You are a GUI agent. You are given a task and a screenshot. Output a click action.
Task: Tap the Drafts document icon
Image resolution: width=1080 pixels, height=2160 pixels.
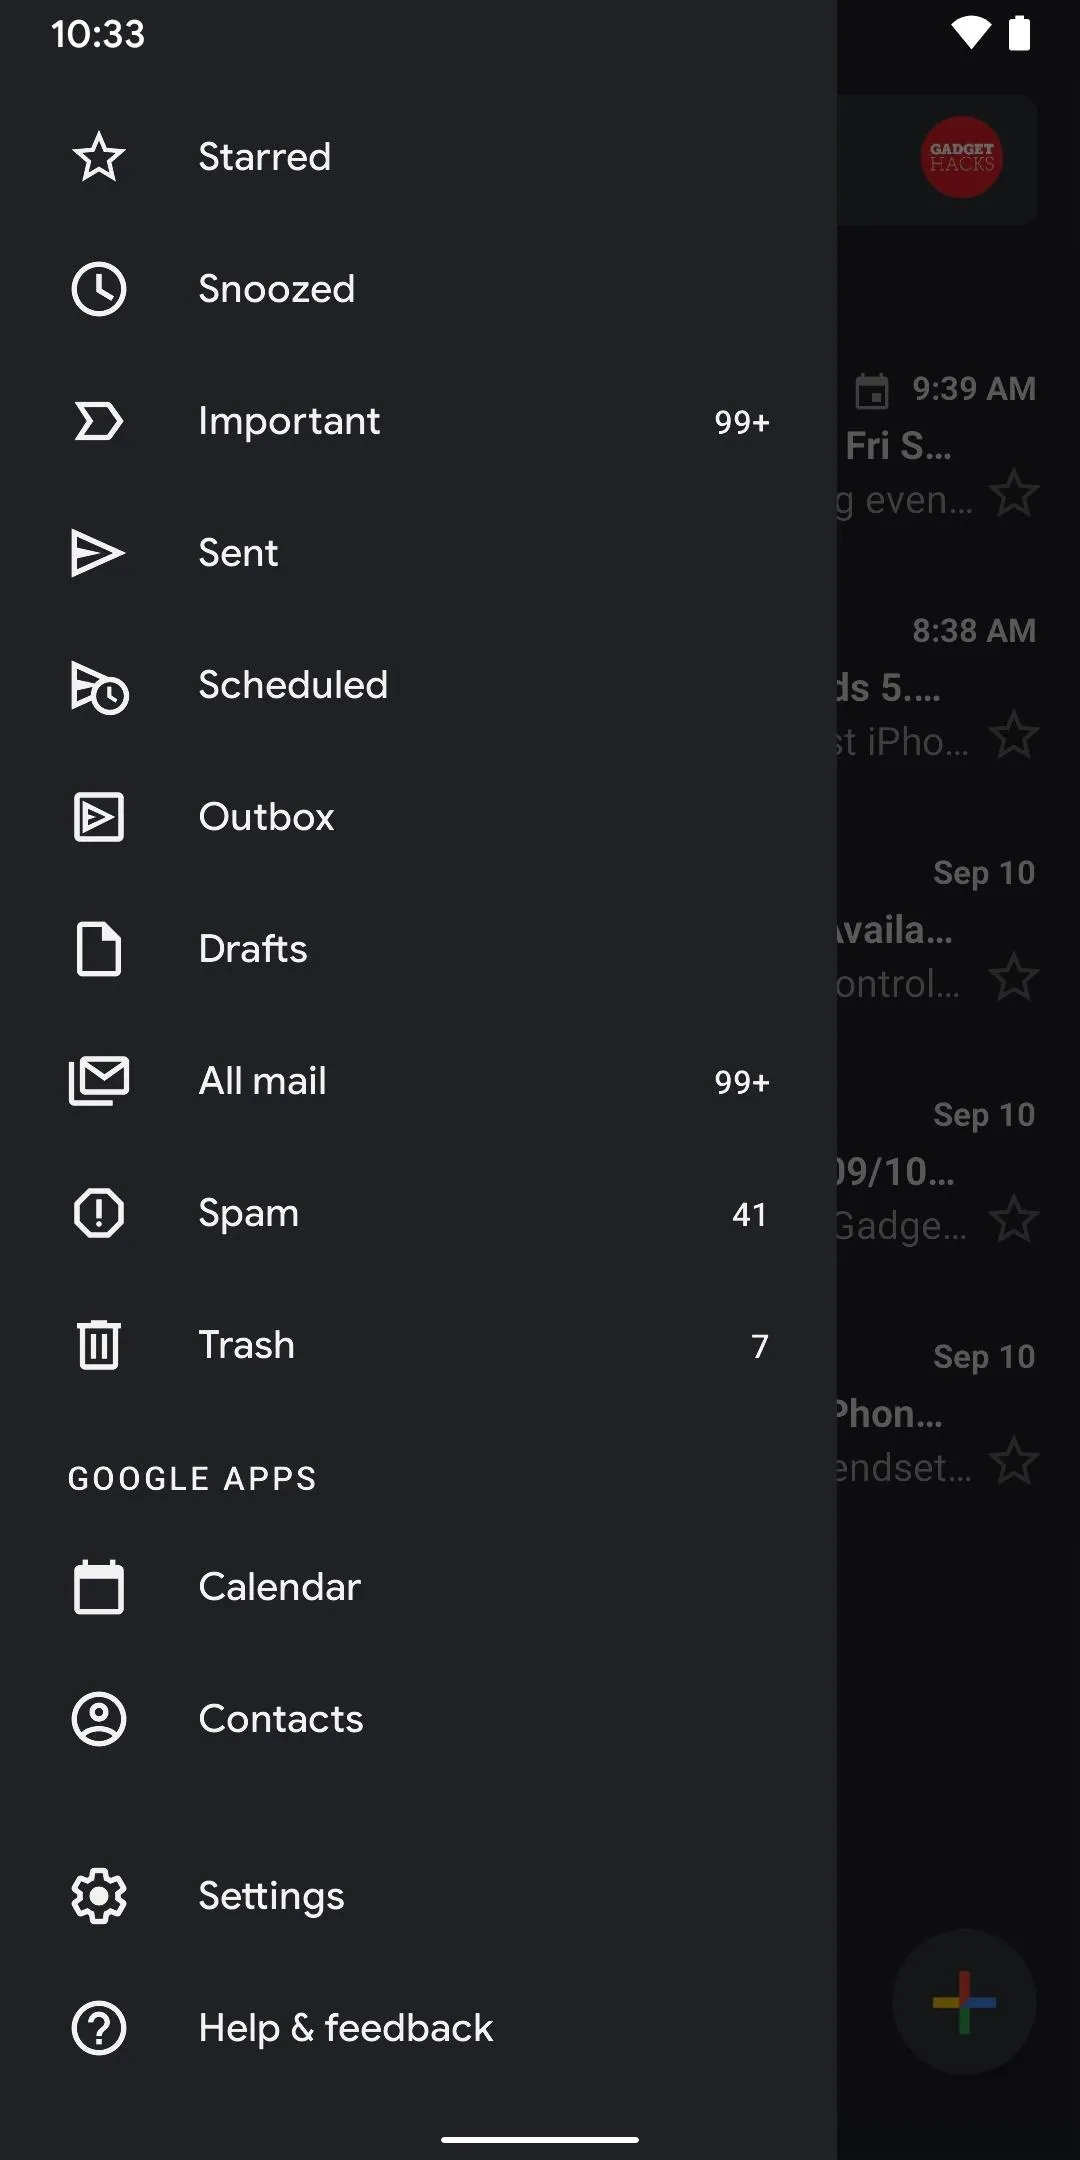tap(99, 949)
